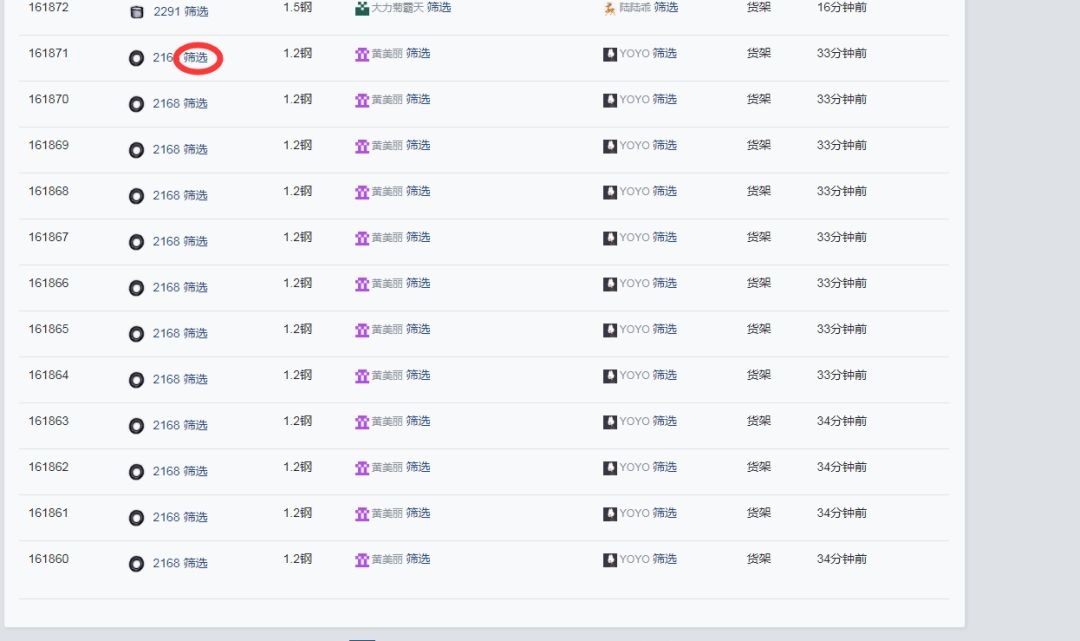Click item ring icon in row 161866
Viewport: 1080px width, 641px height.
(x=136, y=288)
